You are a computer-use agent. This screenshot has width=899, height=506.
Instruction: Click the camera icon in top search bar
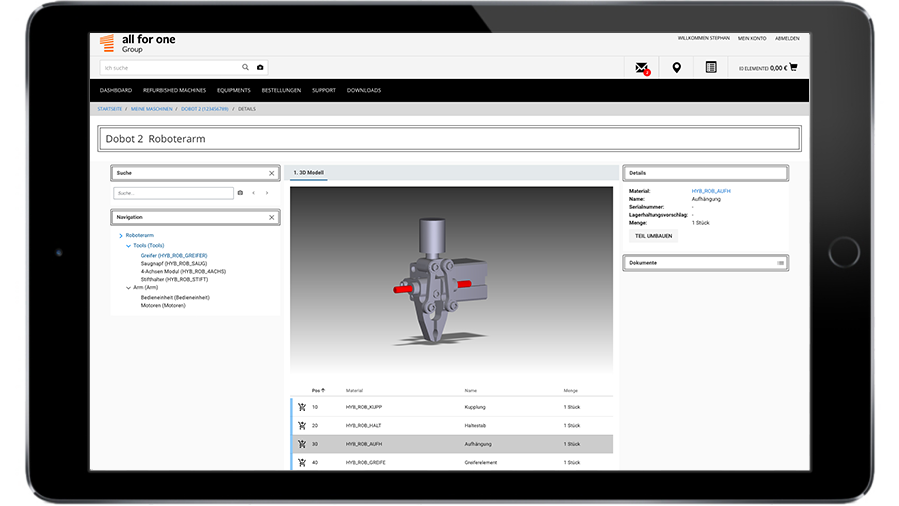click(x=260, y=68)
